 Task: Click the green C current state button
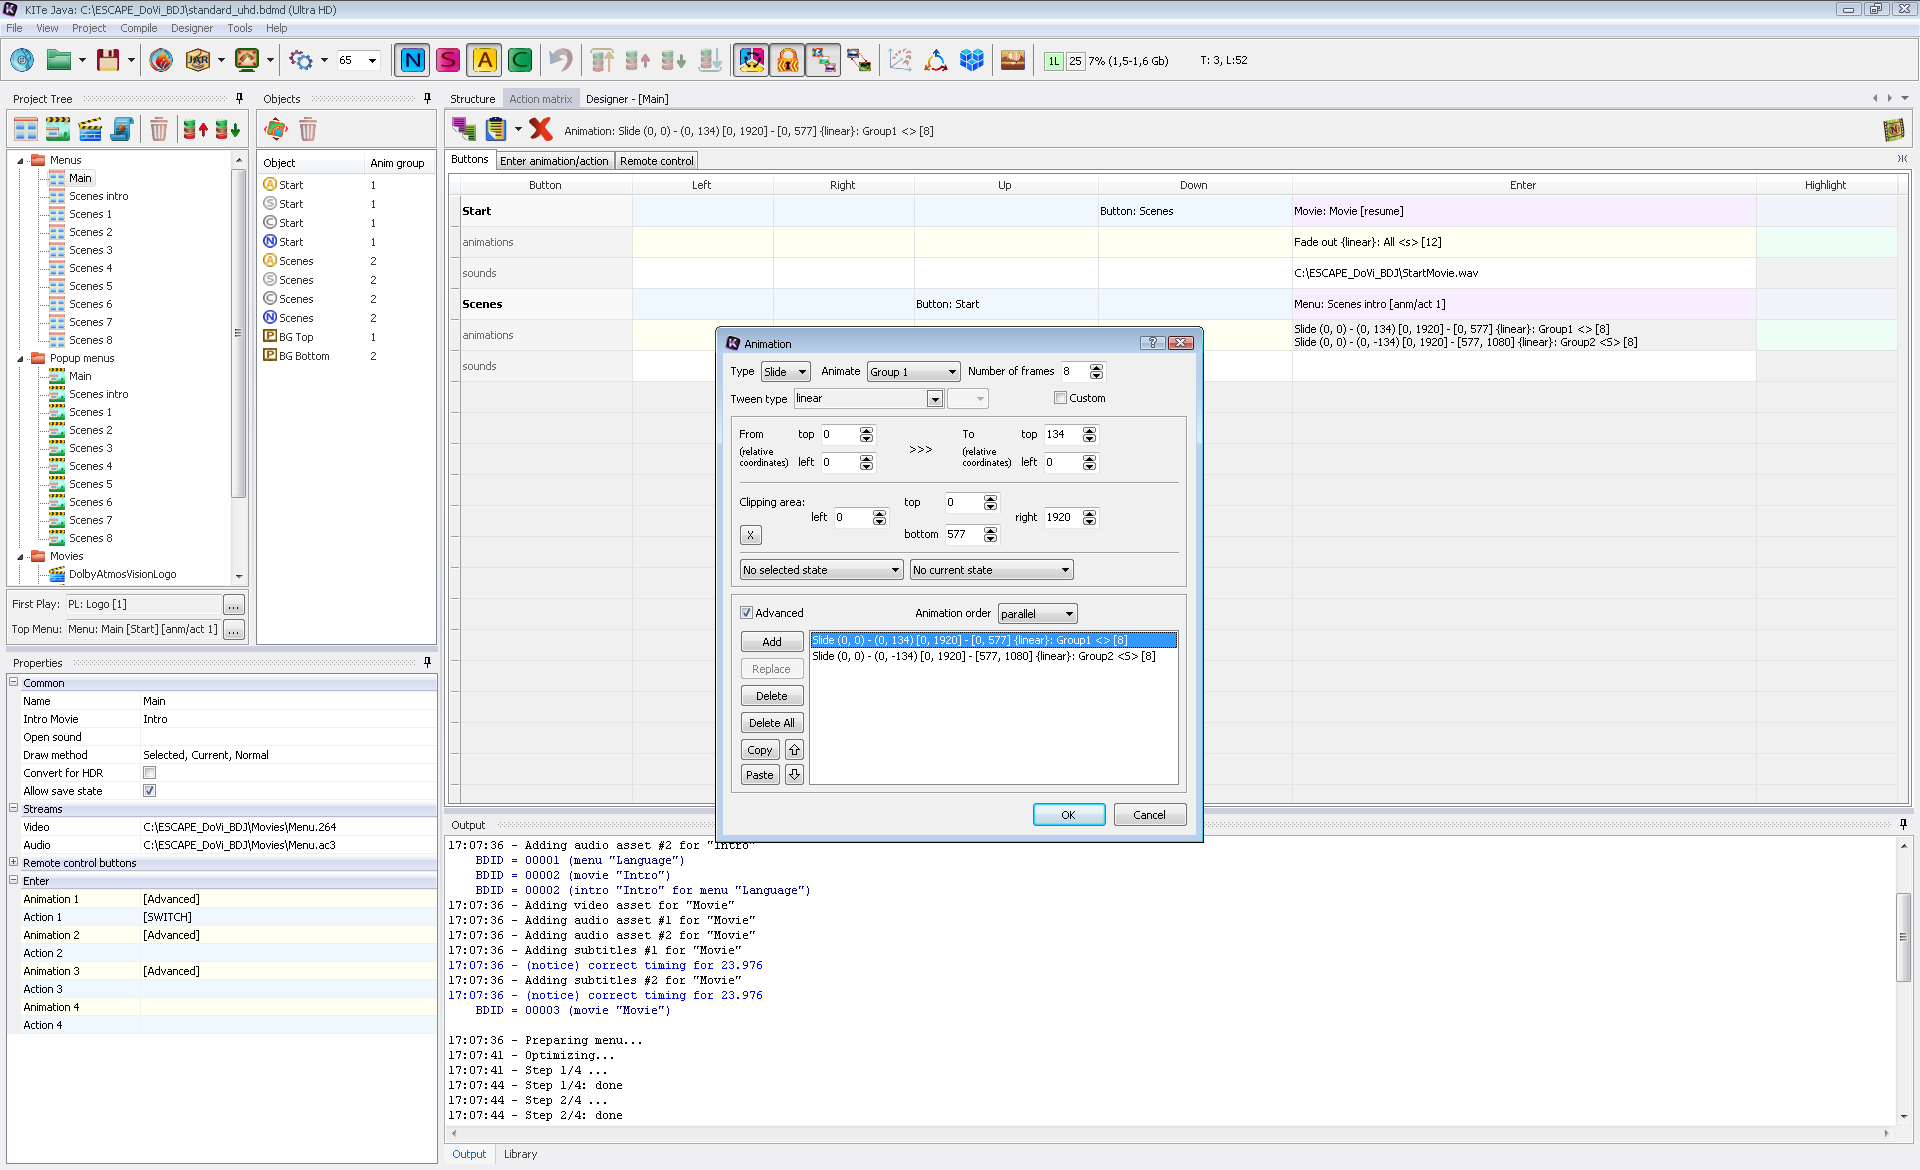pos(520,61)
